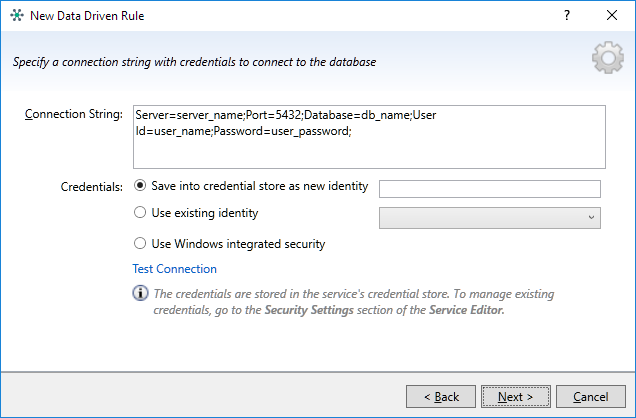Screen dimensions: 636x418
Task: Focus the new identity name field
Action: 489,189
